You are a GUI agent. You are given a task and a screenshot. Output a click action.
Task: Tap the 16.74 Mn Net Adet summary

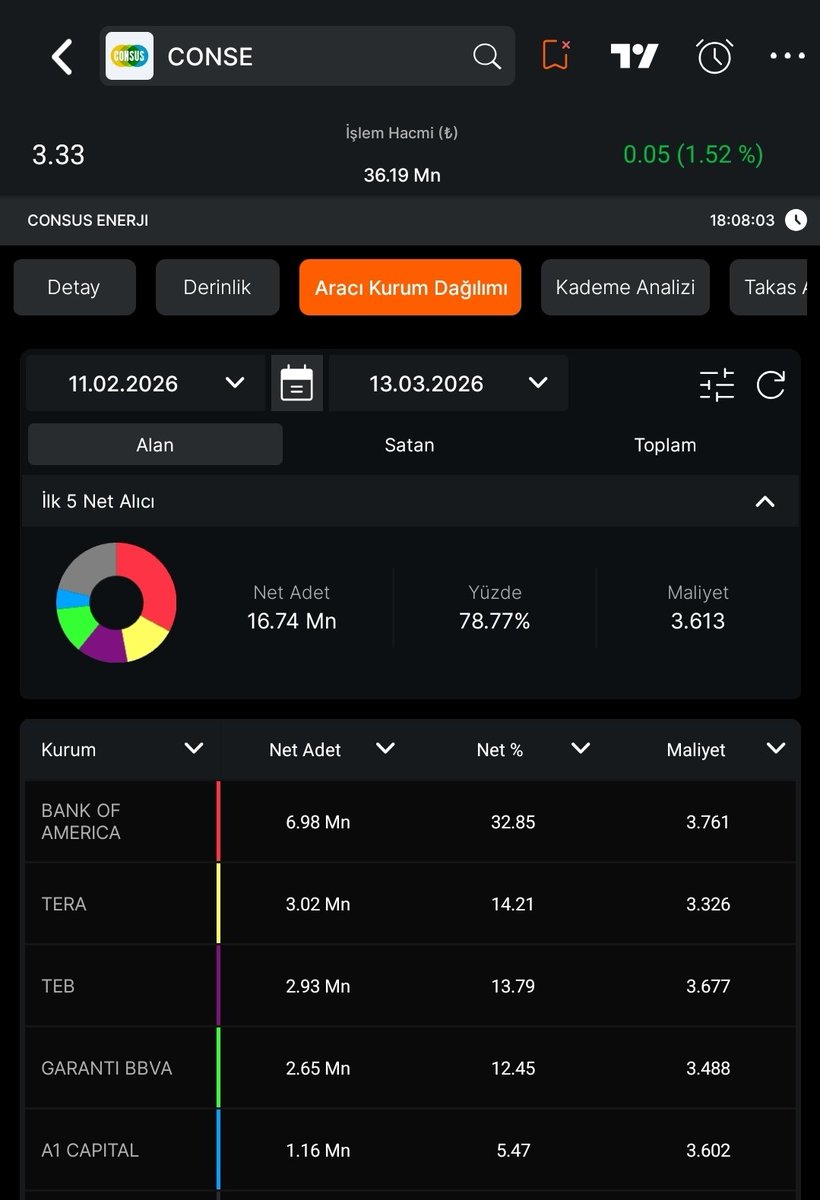292,621
